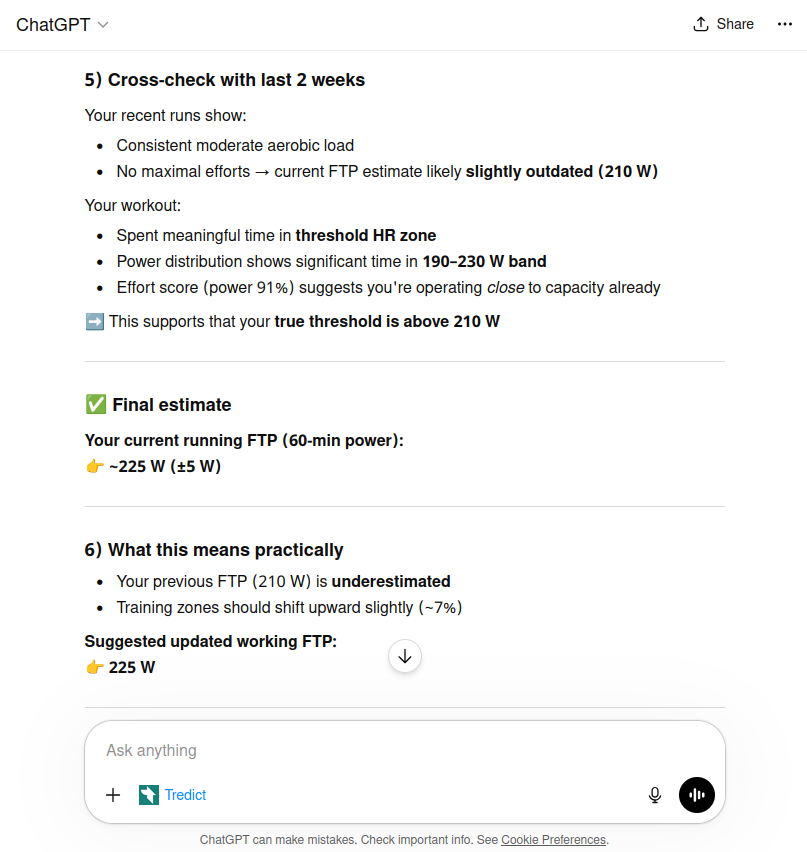
Task: Click the '5) Cross-check with last 2 weeks' heading
Action: click(x=225, y=80)
